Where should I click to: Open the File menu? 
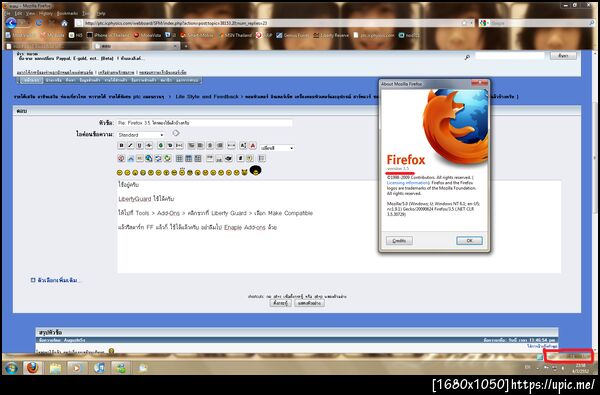(7, 13)
